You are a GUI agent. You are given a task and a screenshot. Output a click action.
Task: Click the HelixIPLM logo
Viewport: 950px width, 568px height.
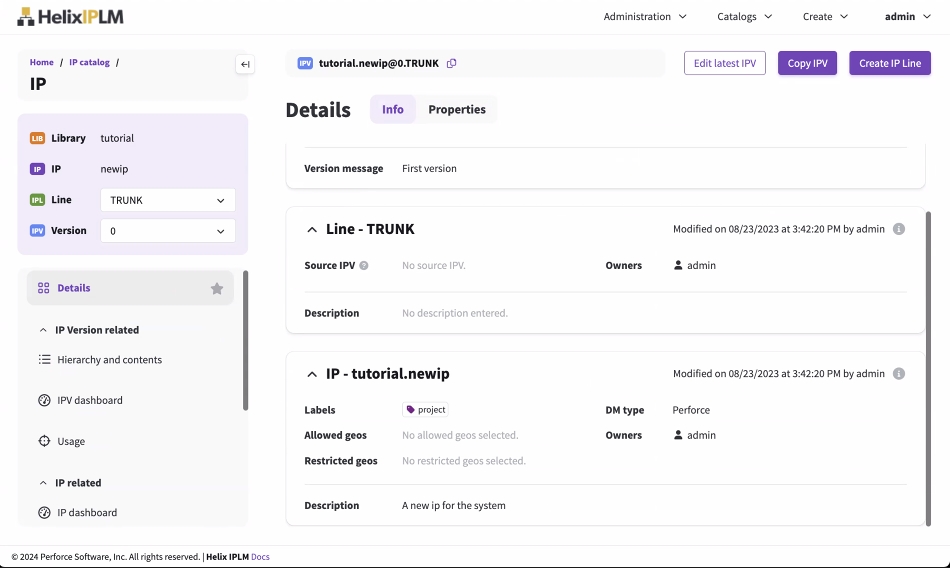click(70, 17)
